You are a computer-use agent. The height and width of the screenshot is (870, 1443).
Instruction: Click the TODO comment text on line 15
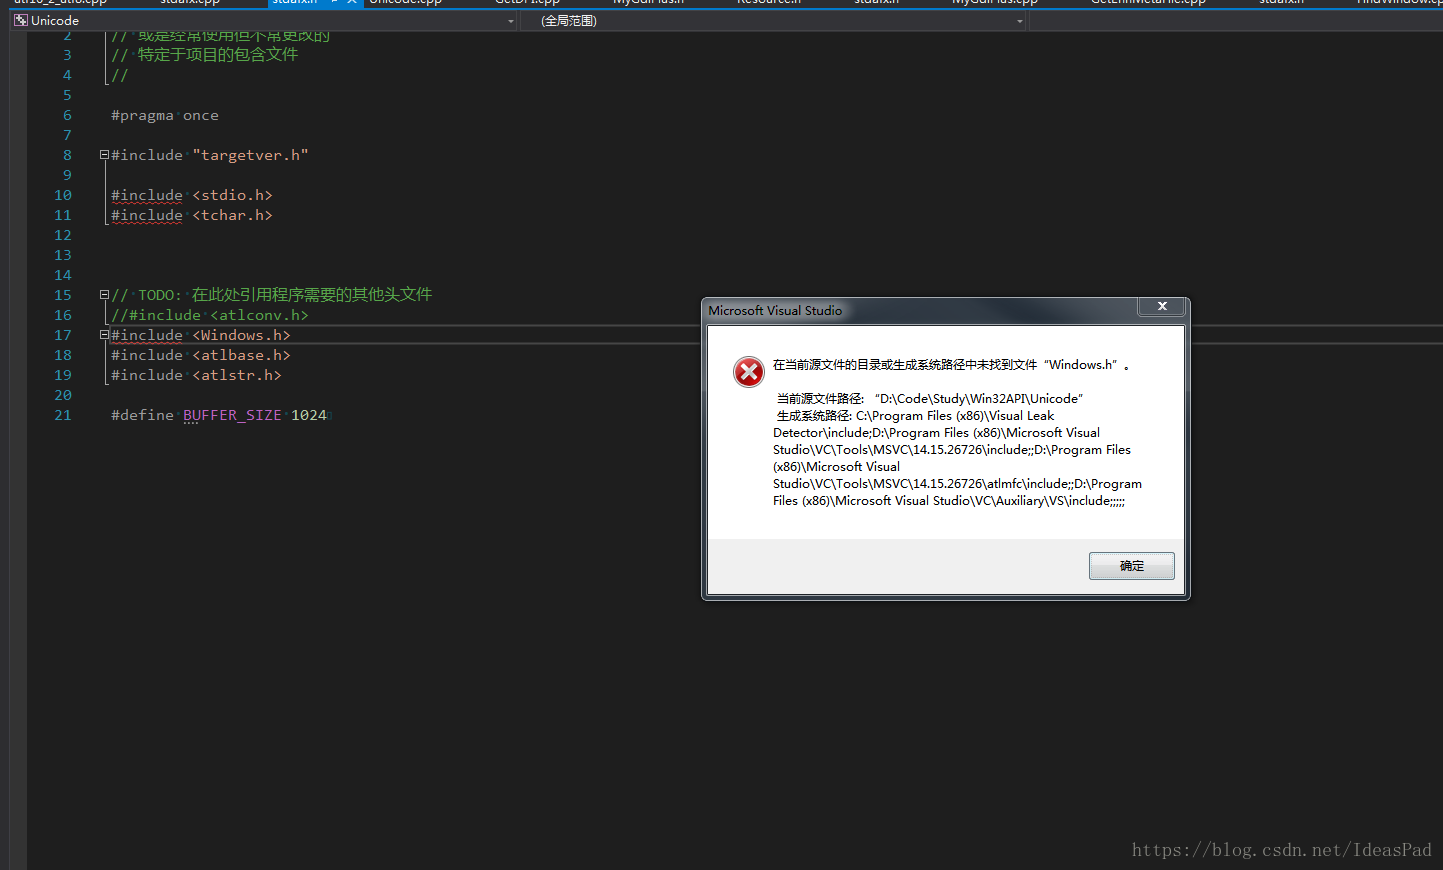[272, 295]
